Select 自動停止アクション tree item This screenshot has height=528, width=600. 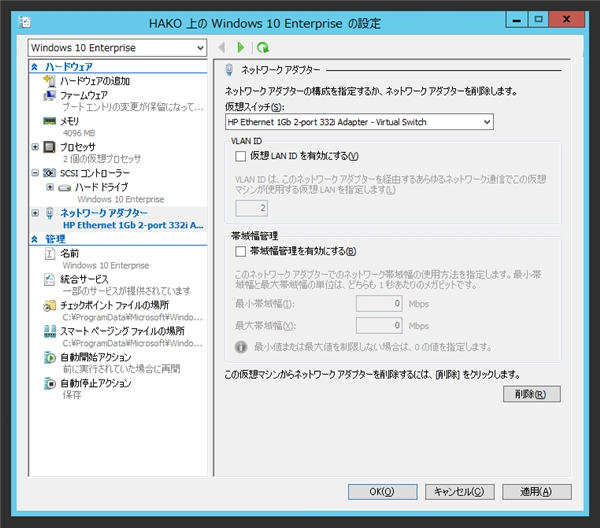pos(96,383)
